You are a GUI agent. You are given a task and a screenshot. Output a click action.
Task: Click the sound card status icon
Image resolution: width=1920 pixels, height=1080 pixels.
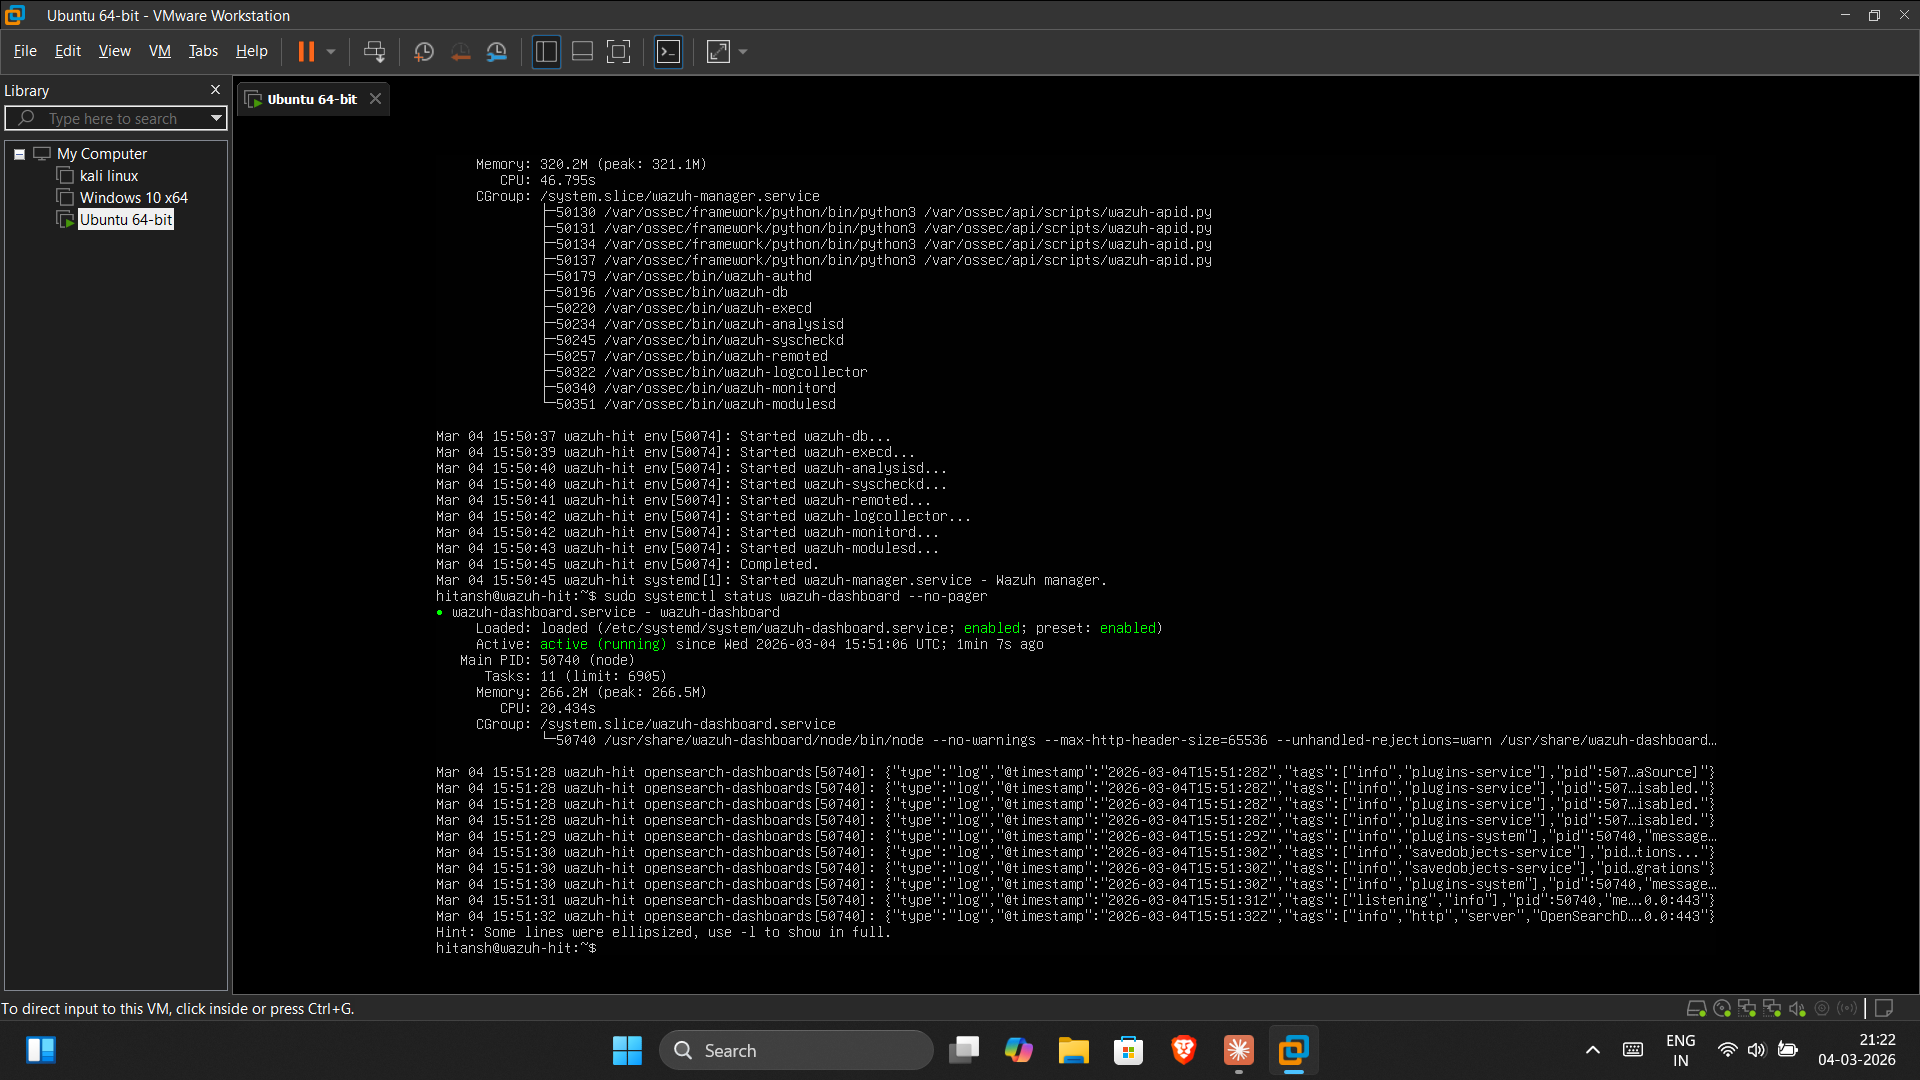pos(1797,1009)
